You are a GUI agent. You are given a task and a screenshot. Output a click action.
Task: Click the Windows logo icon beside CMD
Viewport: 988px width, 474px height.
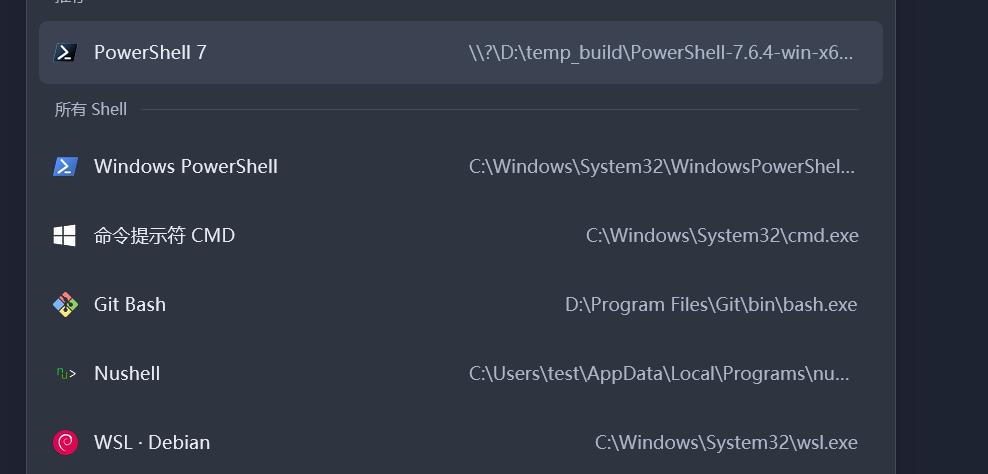point(65,236)
